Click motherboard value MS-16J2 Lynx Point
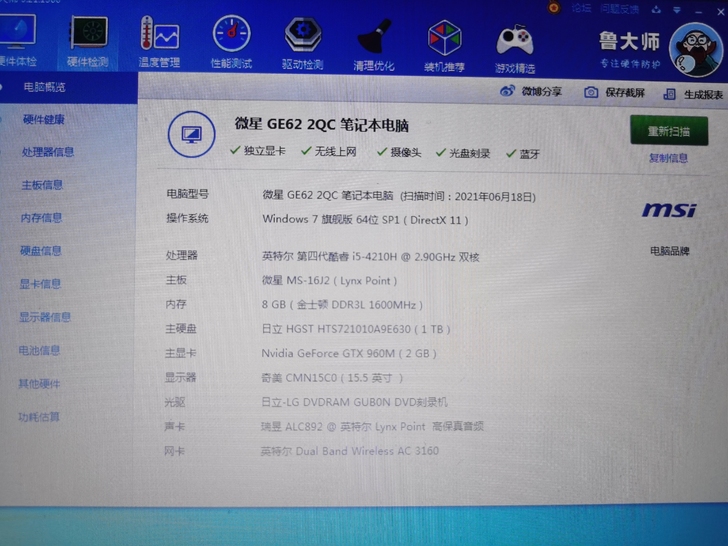Screen dimensions: 728x546 (329, 280)
